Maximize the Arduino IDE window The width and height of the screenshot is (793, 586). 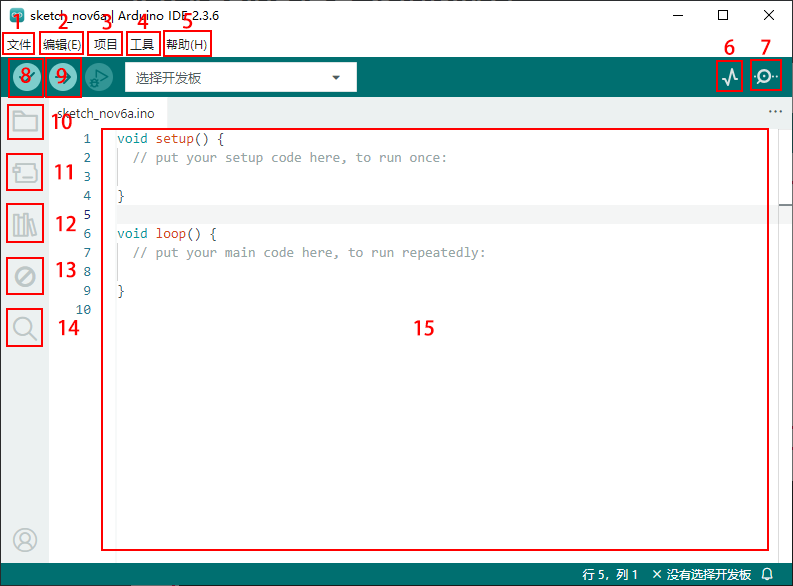[723, 15]
